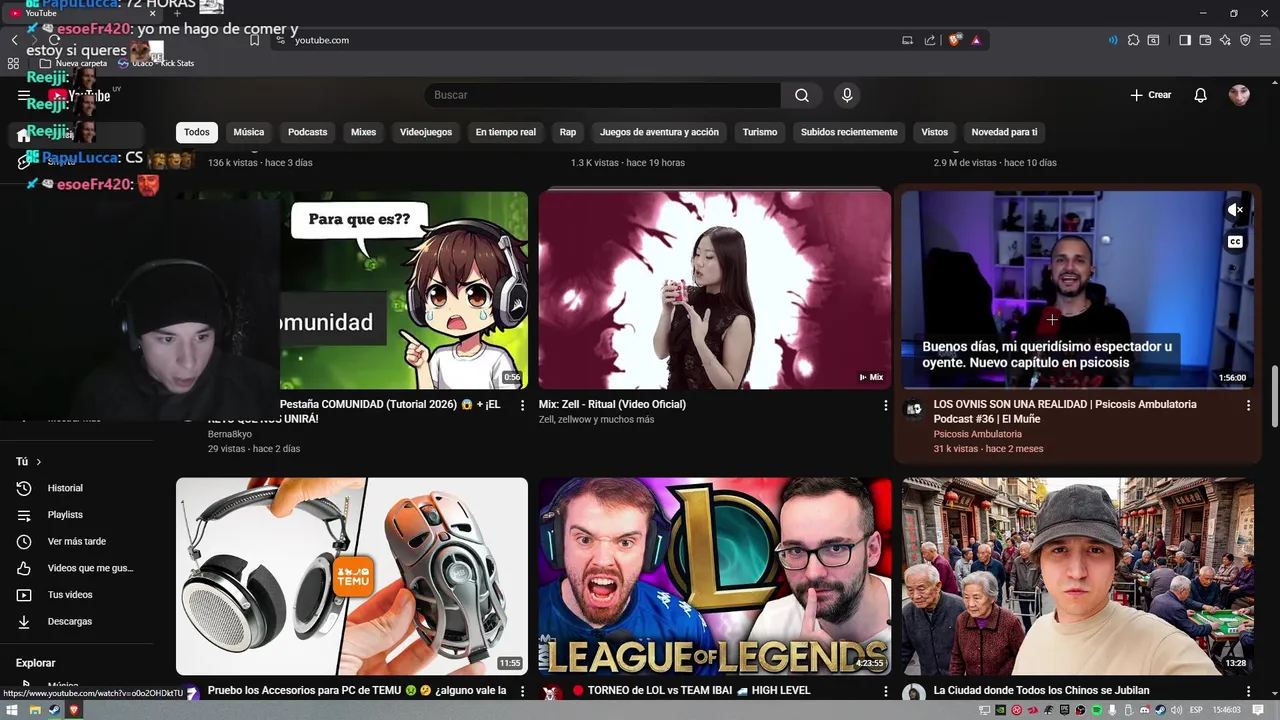
Task: Select the Turismo filter chip
Action: coord(760,132)
